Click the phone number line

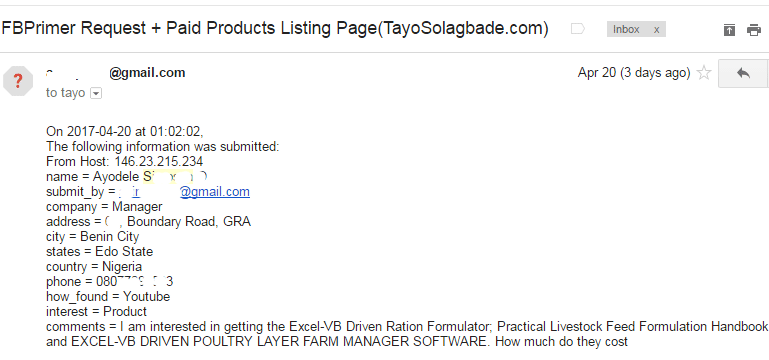point(109,282)
